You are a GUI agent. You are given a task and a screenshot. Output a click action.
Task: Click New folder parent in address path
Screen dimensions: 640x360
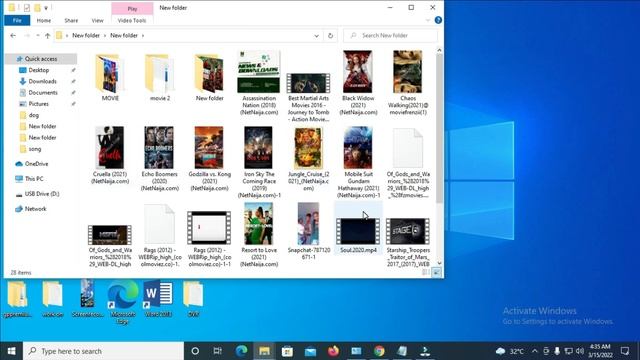click(86, 36)
